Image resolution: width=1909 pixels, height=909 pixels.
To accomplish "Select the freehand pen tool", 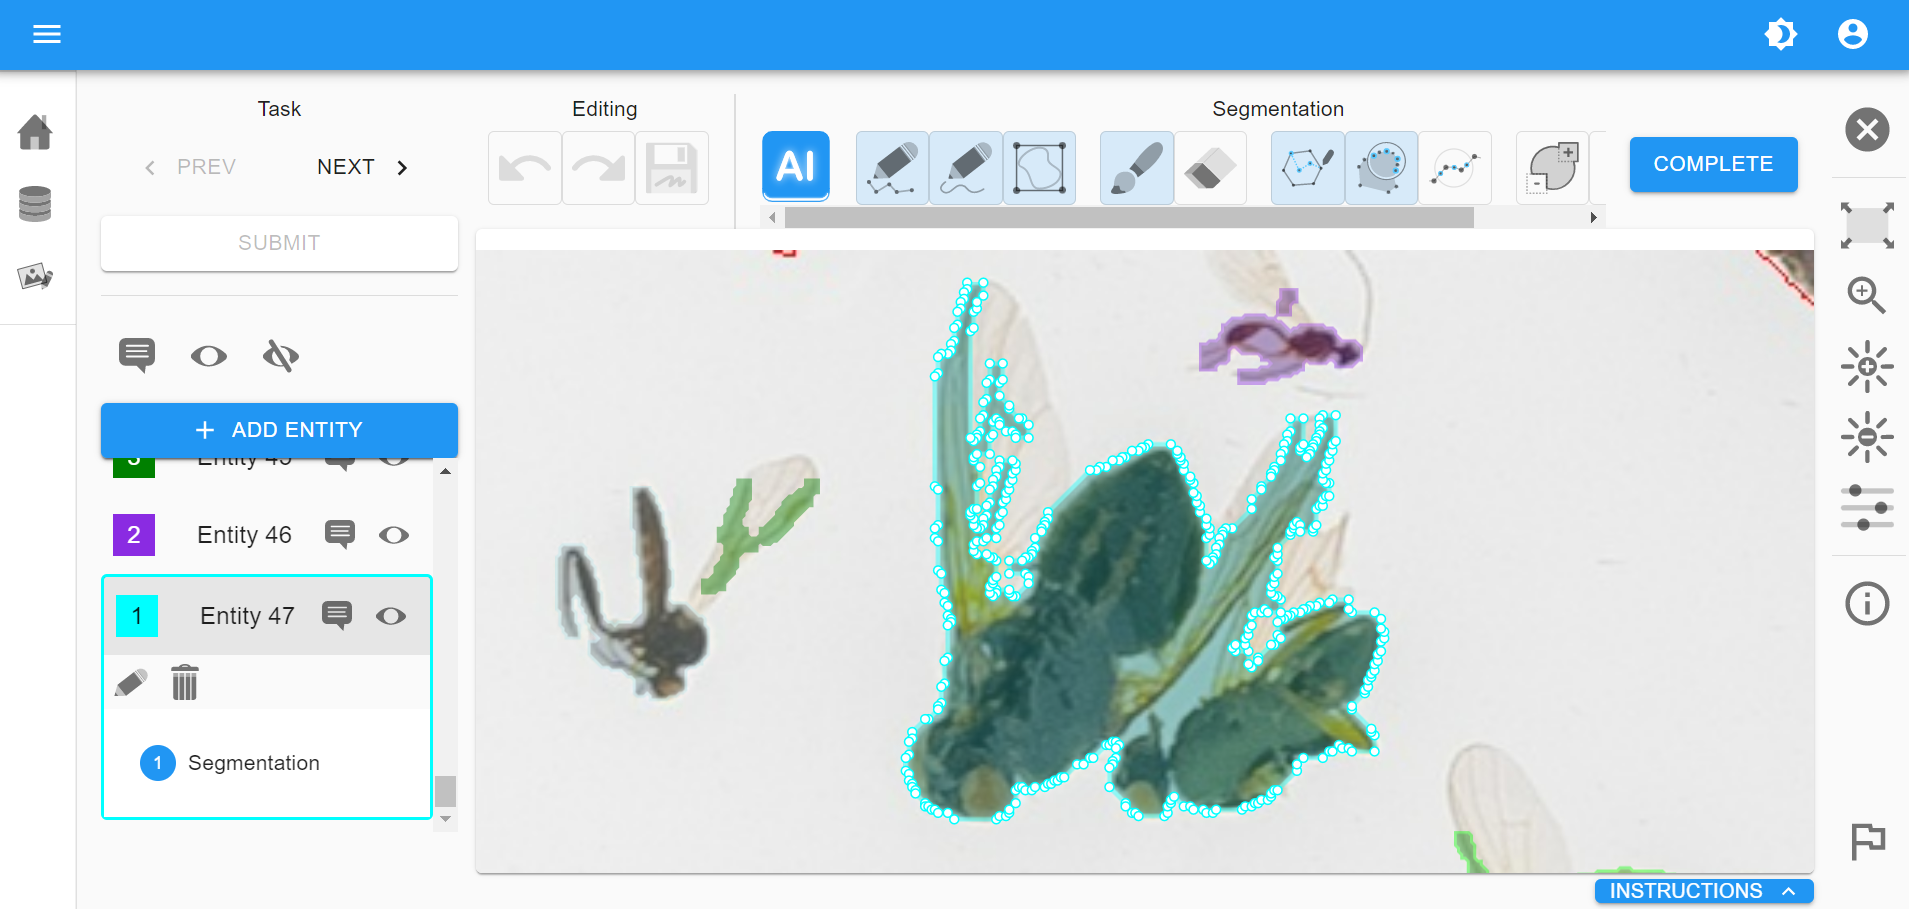I will tap(965, 168).
